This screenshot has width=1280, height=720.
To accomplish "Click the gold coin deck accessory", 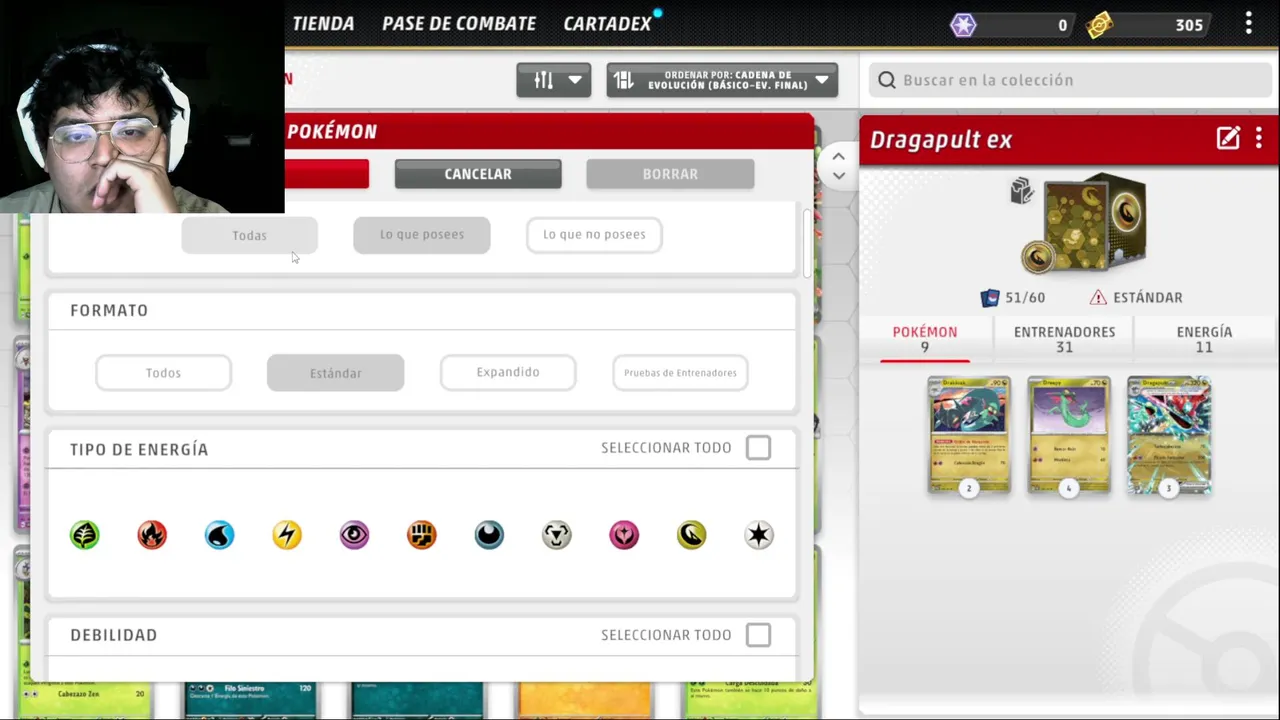I will (x=1038, y=259).
